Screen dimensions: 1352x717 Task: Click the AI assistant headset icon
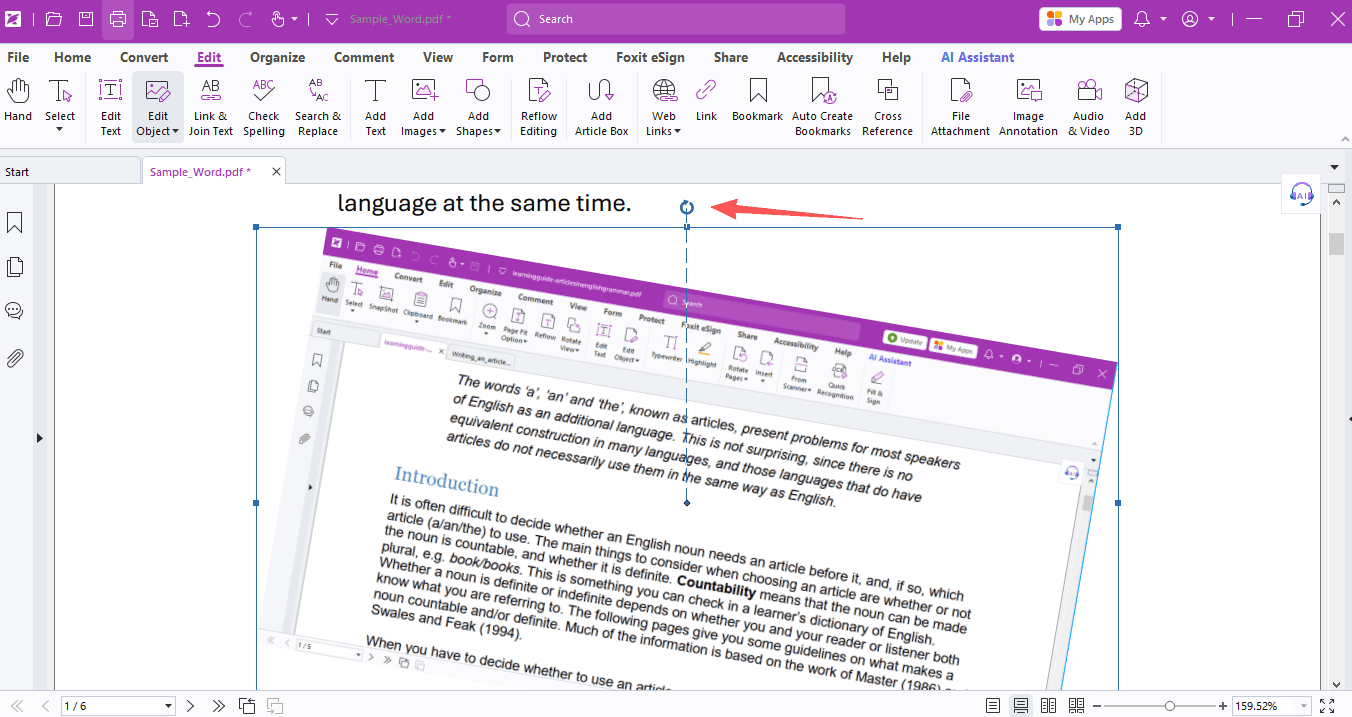click(x=1301, y=194)
